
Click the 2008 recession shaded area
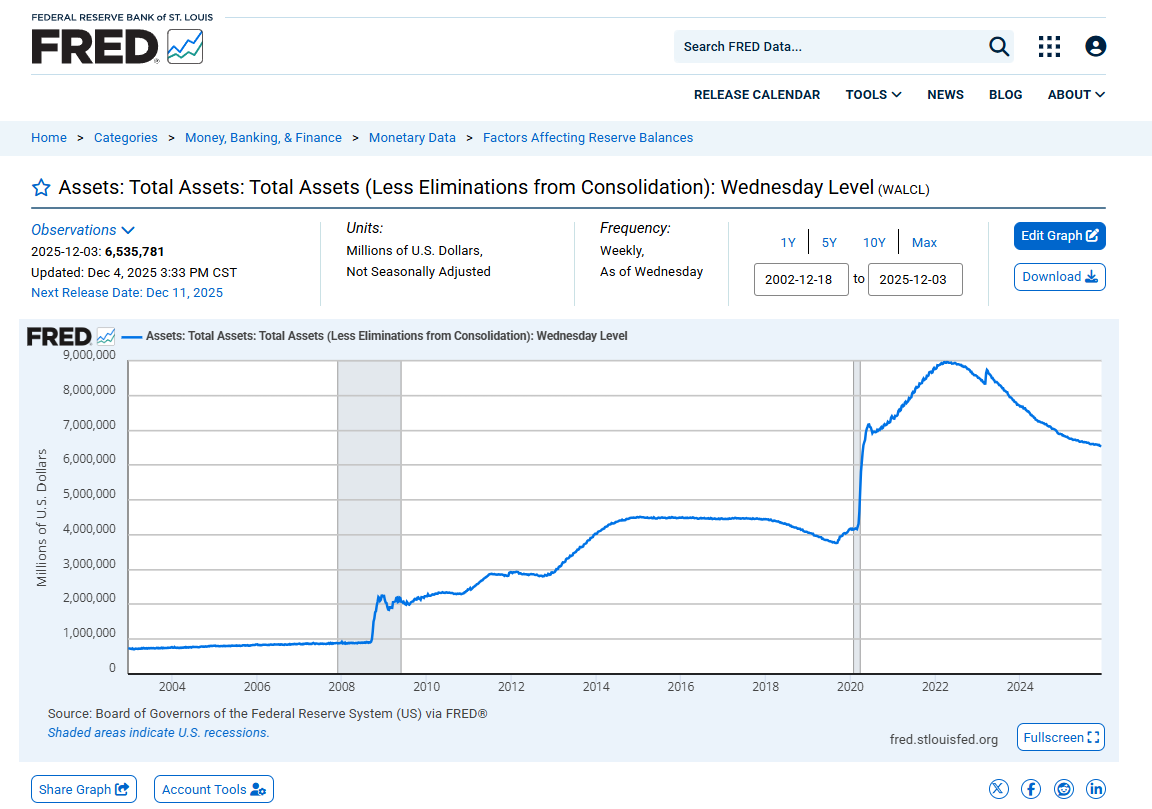[x=369, y=517]
